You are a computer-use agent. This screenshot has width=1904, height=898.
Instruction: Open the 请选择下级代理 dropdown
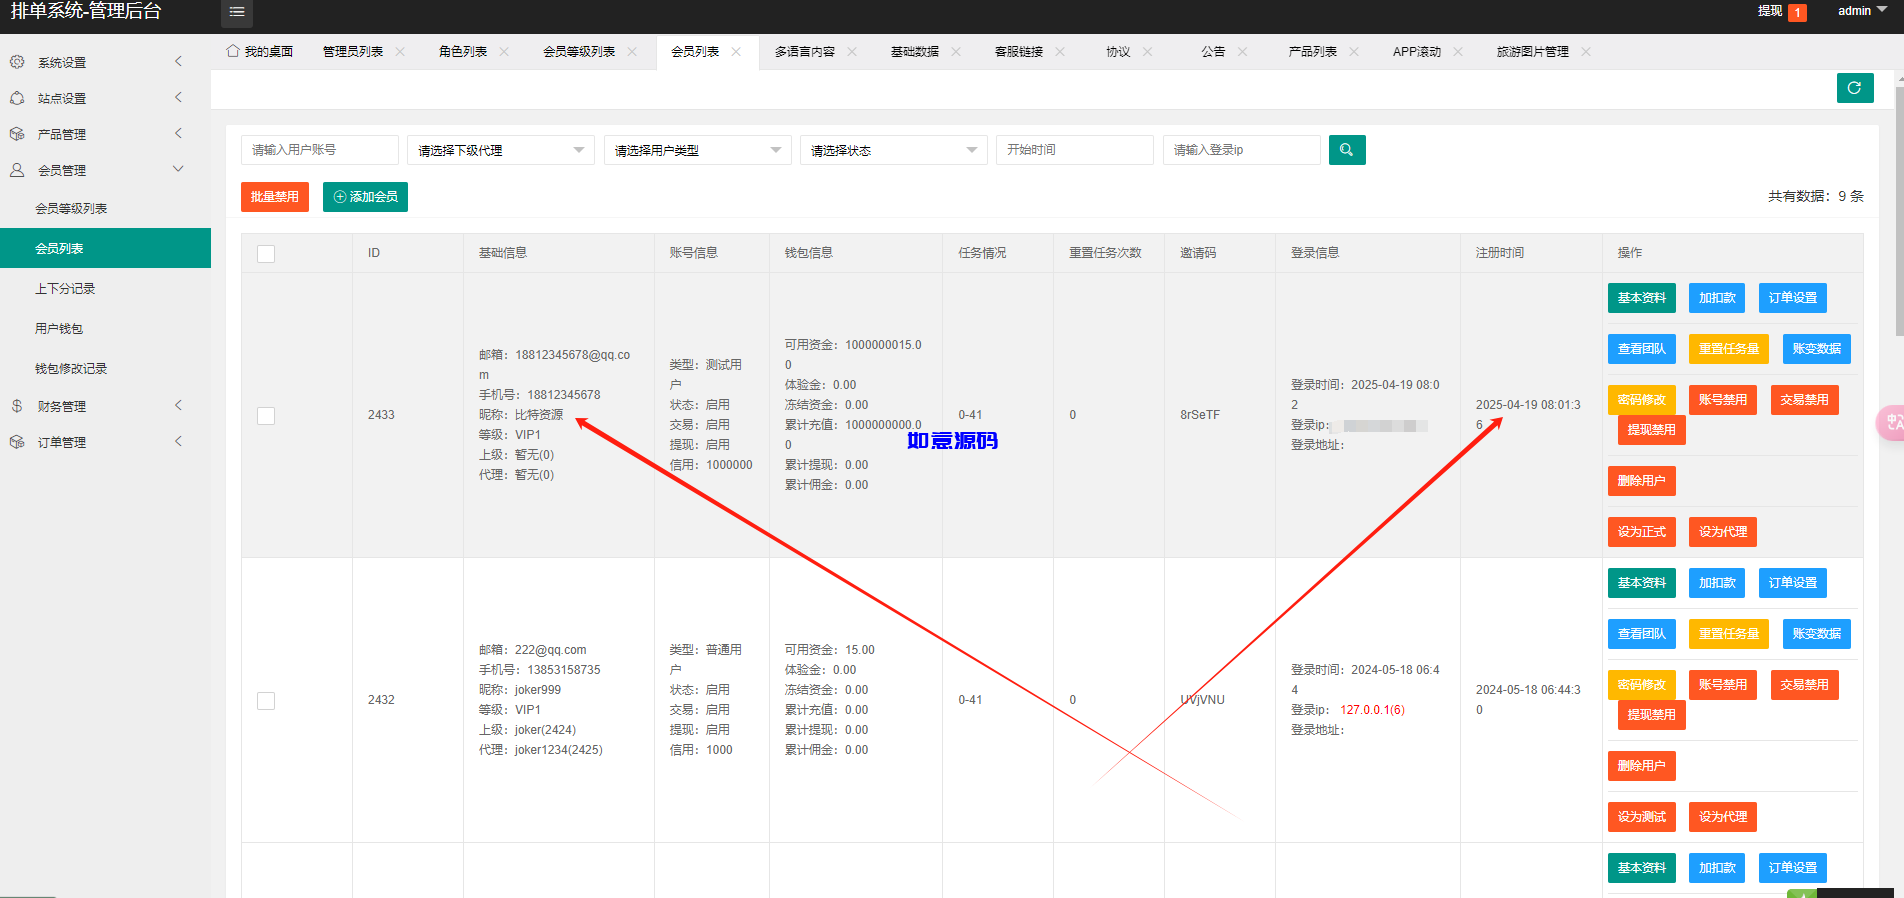pos(501,150)
